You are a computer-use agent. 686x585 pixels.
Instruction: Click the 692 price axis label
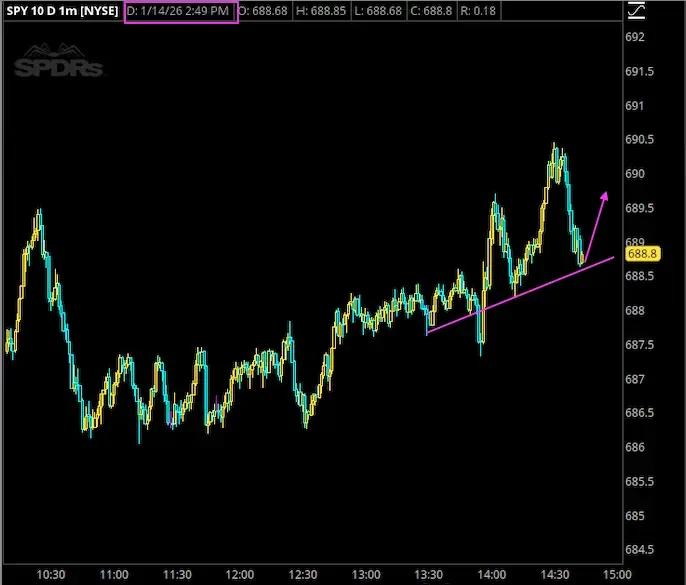point(635,37)
